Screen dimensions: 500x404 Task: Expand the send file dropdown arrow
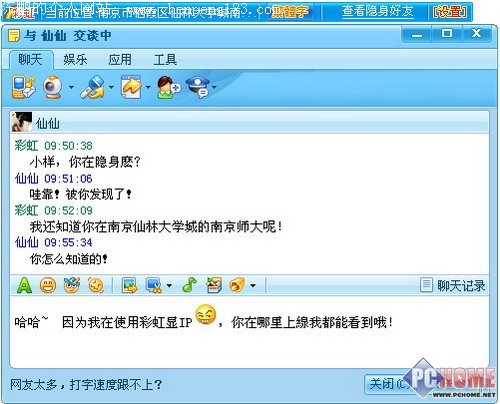point(148,88)
